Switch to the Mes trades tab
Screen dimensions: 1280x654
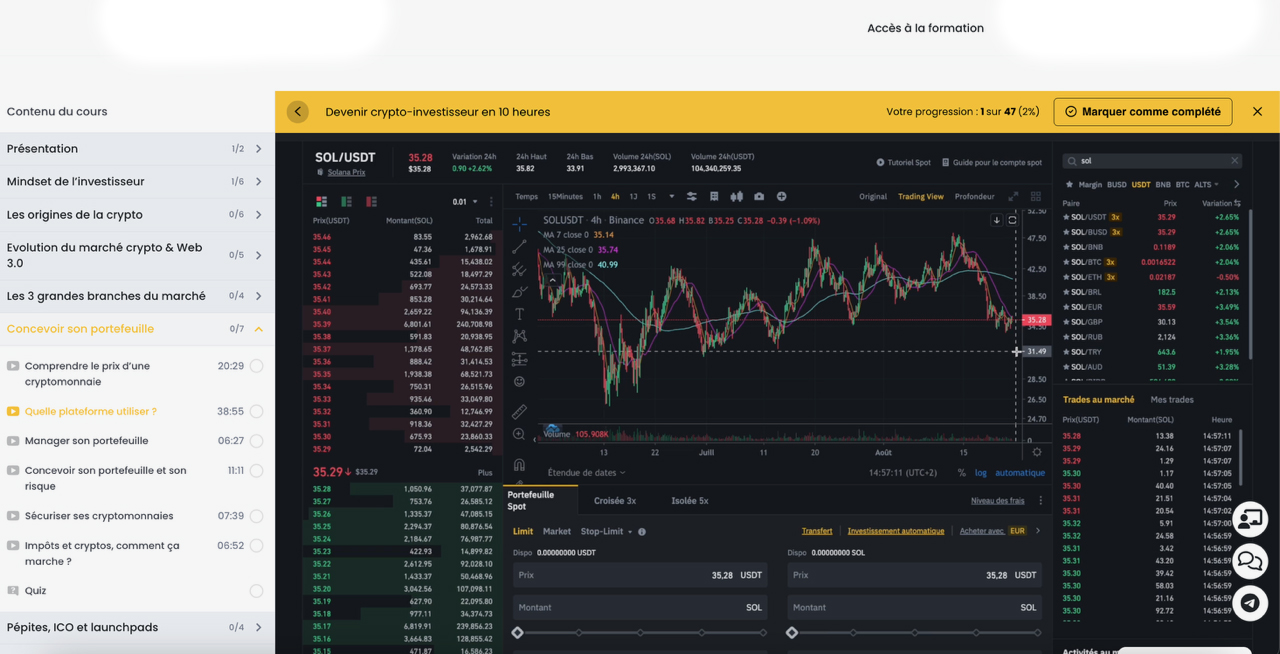(1172, 400)
